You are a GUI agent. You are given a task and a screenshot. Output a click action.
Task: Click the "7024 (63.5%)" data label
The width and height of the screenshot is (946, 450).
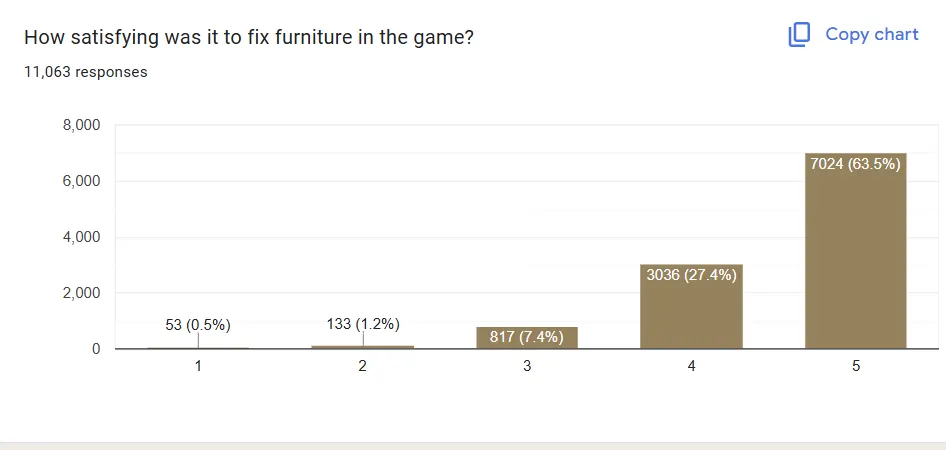pos(856,164)
